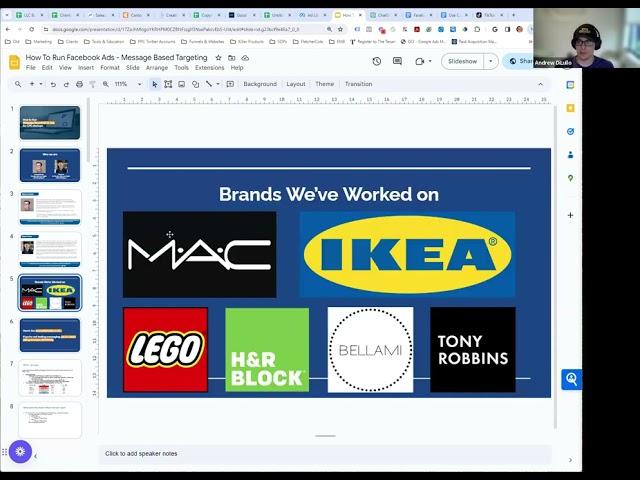Viewport: 640px width, 480px height.
Task: Open the Help menu
Action: [x=237, y=68]
